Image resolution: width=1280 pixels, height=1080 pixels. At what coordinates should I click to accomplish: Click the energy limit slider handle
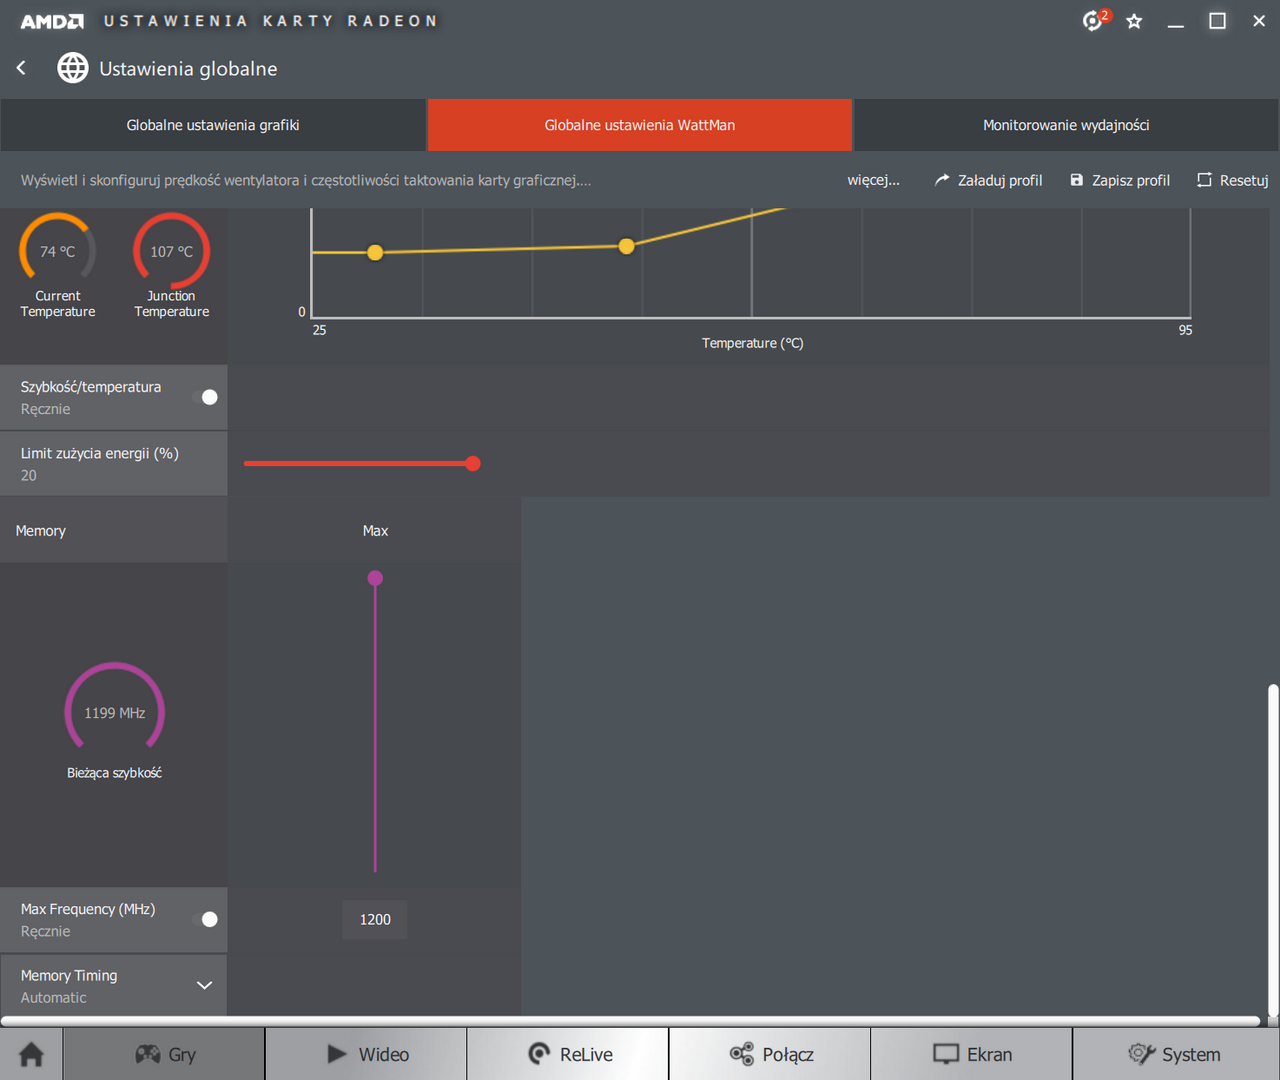point(473,463)
